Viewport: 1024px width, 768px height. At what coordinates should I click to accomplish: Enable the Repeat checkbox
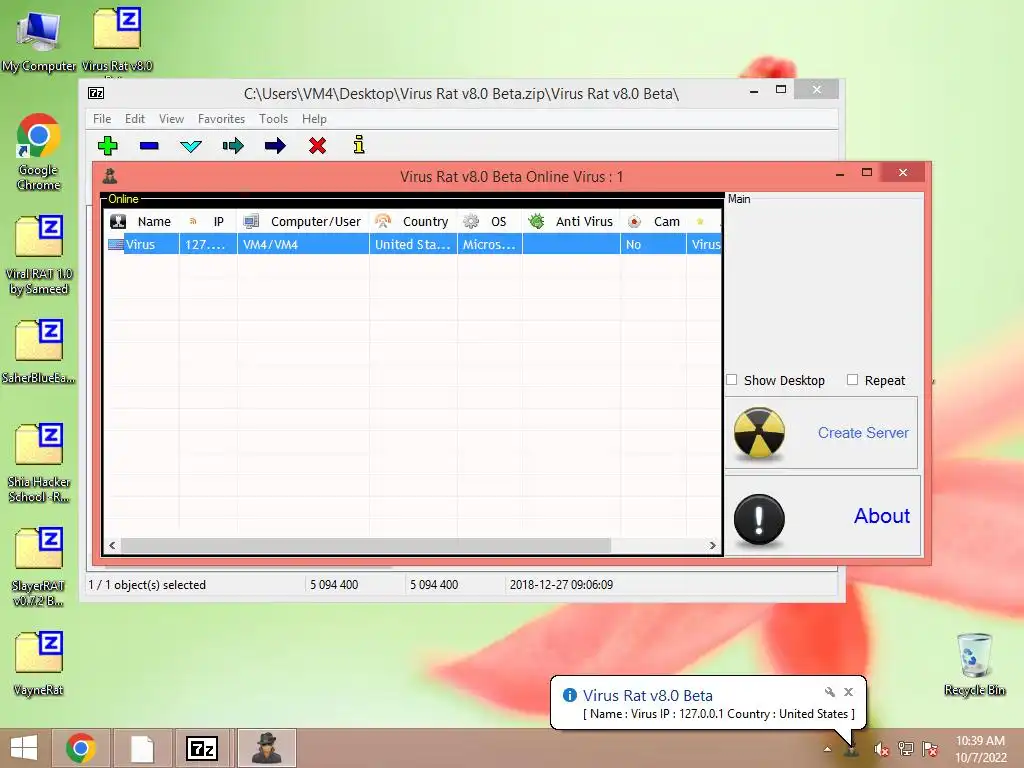(852, 379)
